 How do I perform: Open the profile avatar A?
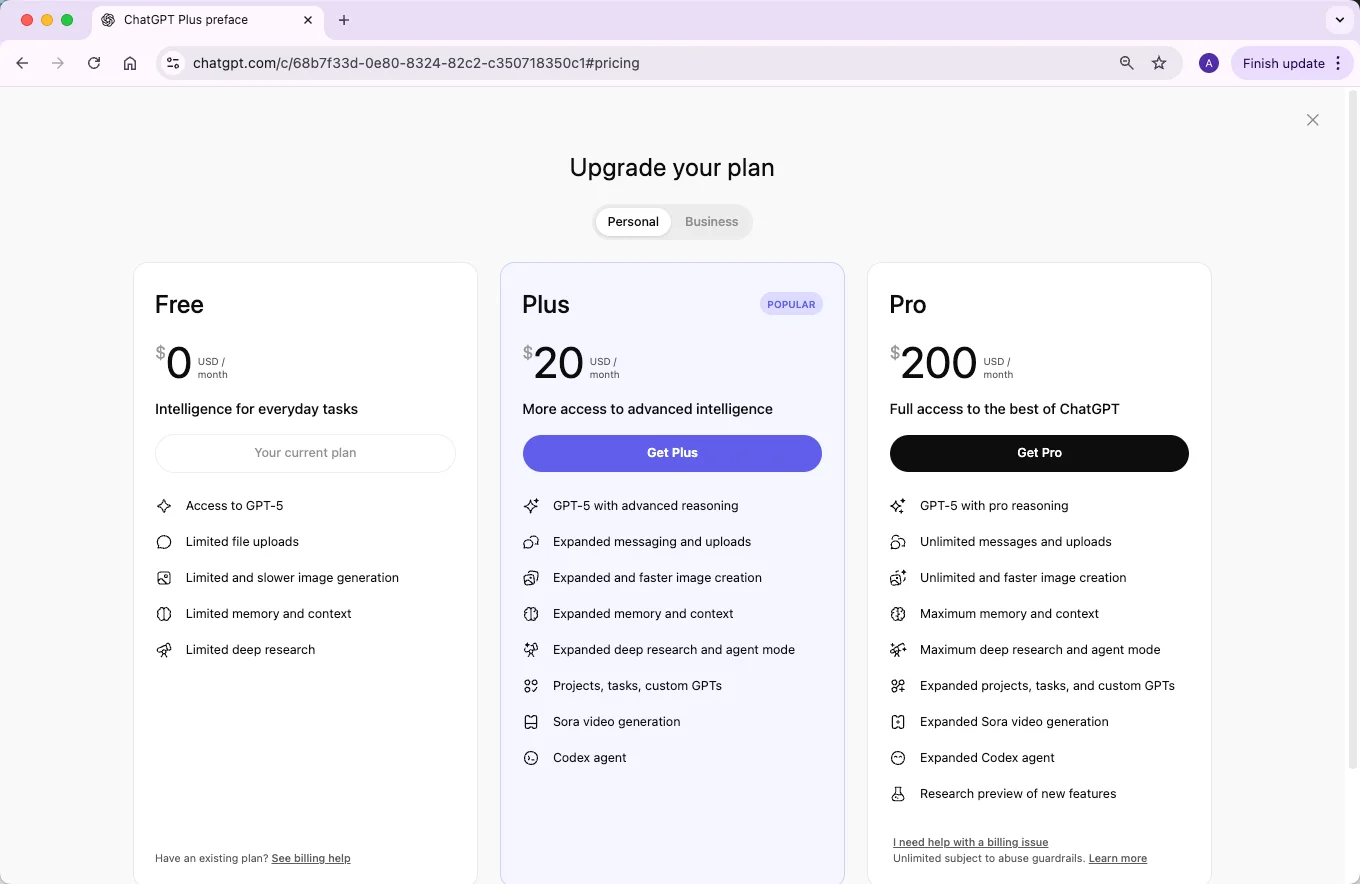[x=1209, y=63]
